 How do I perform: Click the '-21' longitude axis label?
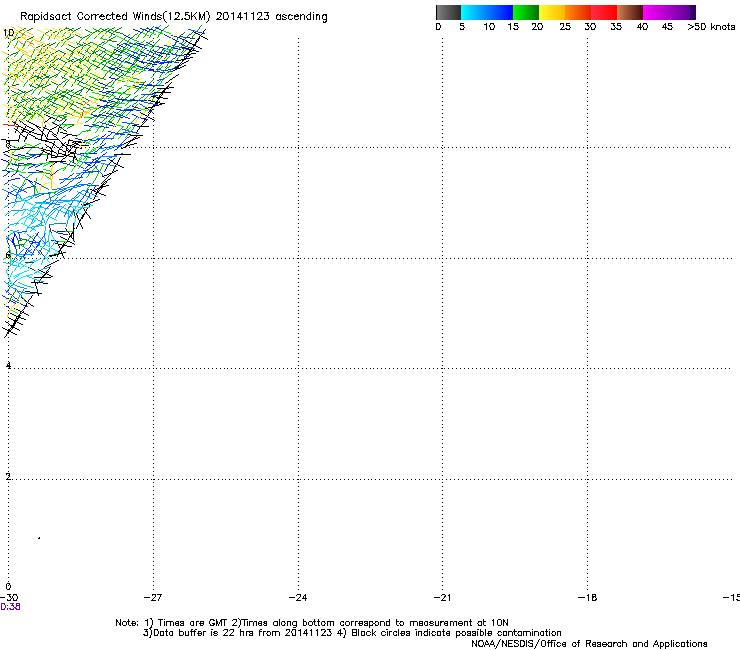(x=442, y=598)
